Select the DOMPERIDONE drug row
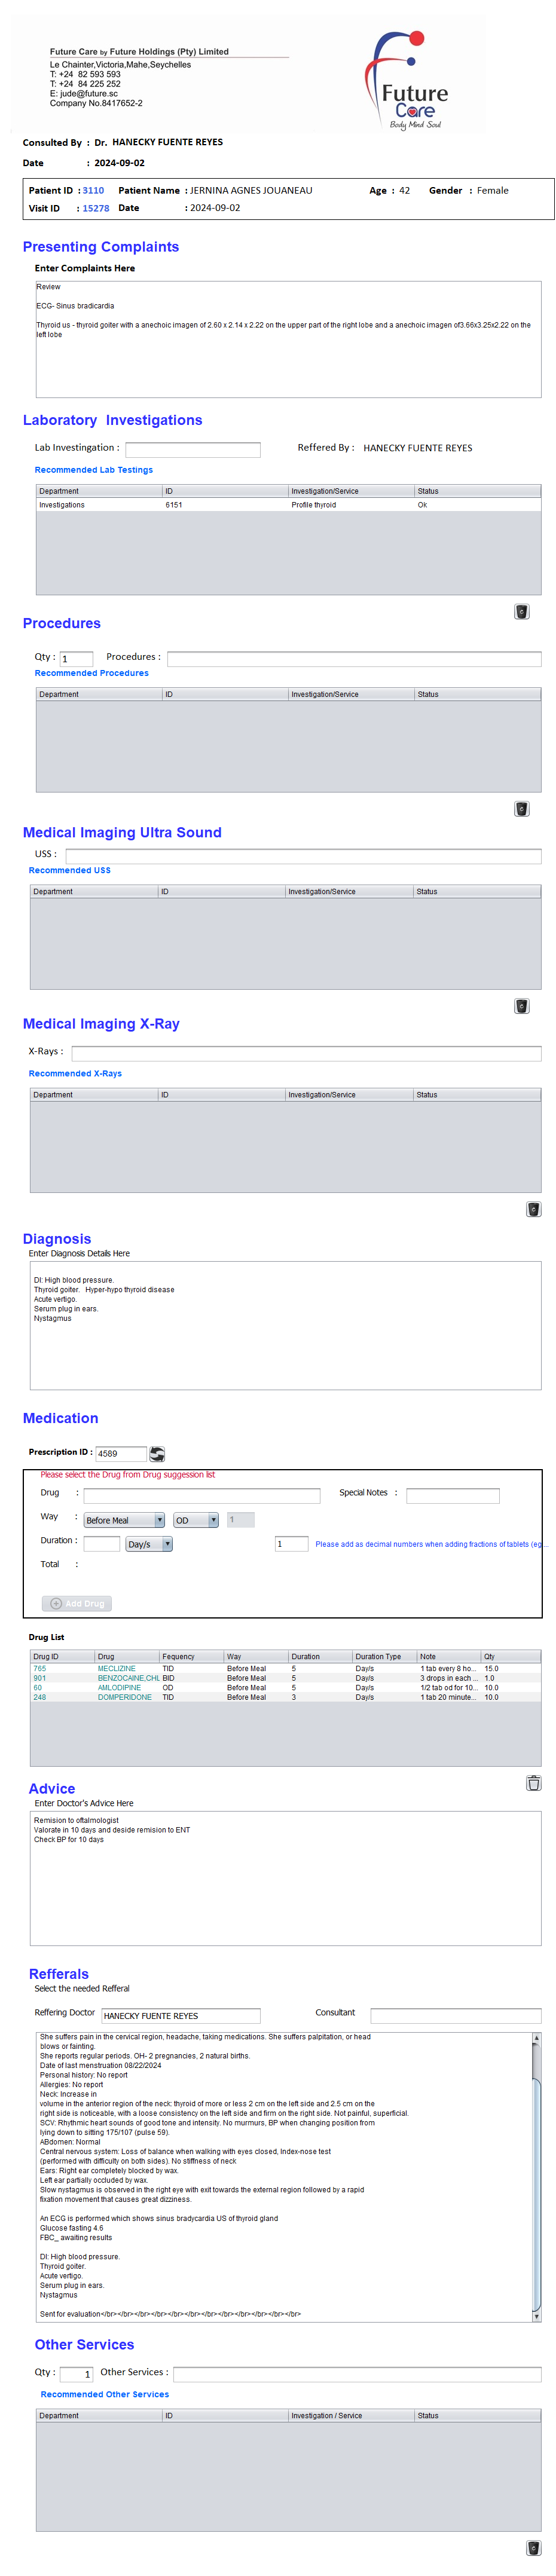 point(124,1697)
